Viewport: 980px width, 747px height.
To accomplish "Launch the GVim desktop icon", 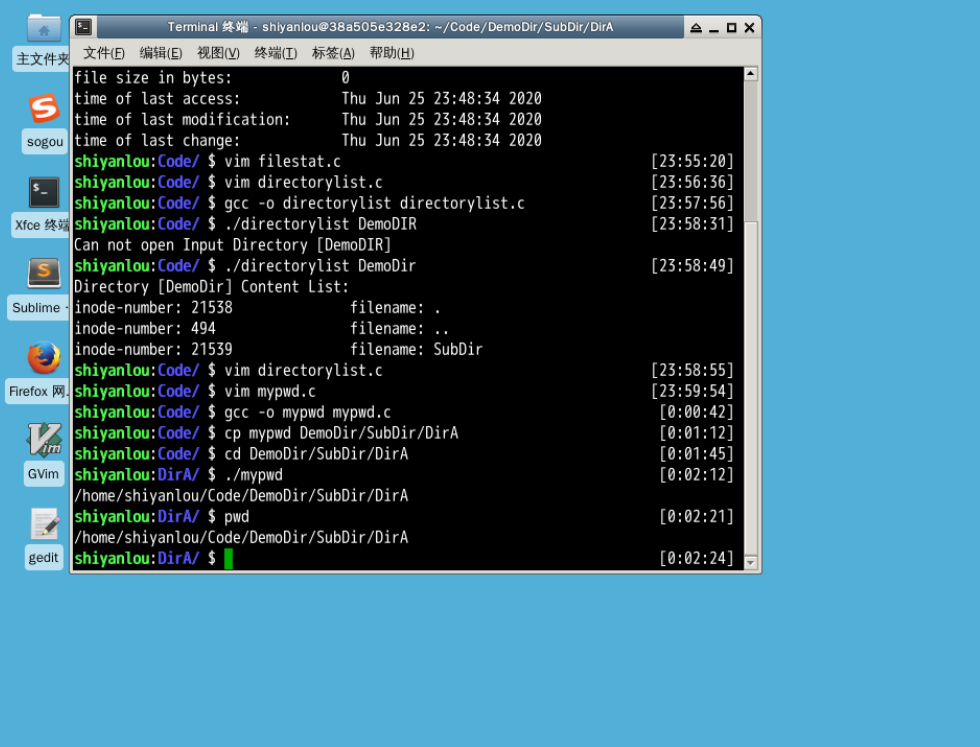I will [44, 440].
